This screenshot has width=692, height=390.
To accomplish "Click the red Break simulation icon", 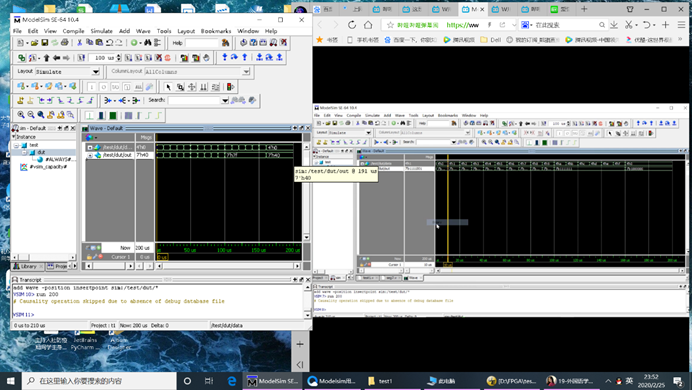I will (x=168, y=58).
